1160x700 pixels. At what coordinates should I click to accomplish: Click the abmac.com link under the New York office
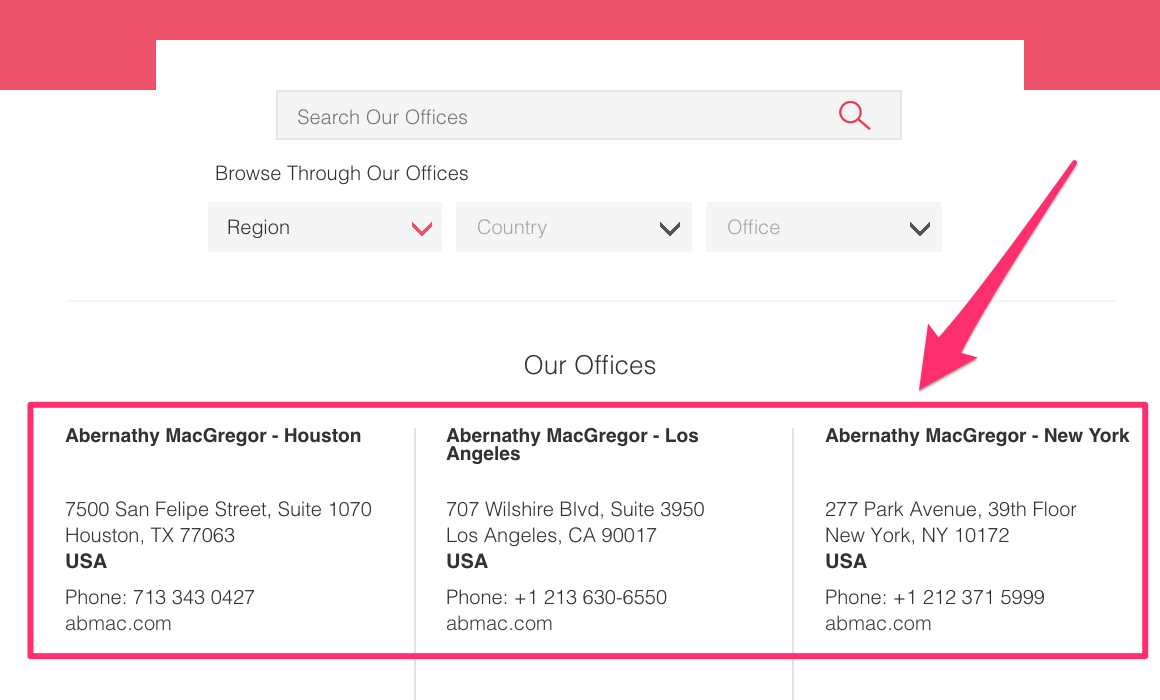click(x=878, y=624)
